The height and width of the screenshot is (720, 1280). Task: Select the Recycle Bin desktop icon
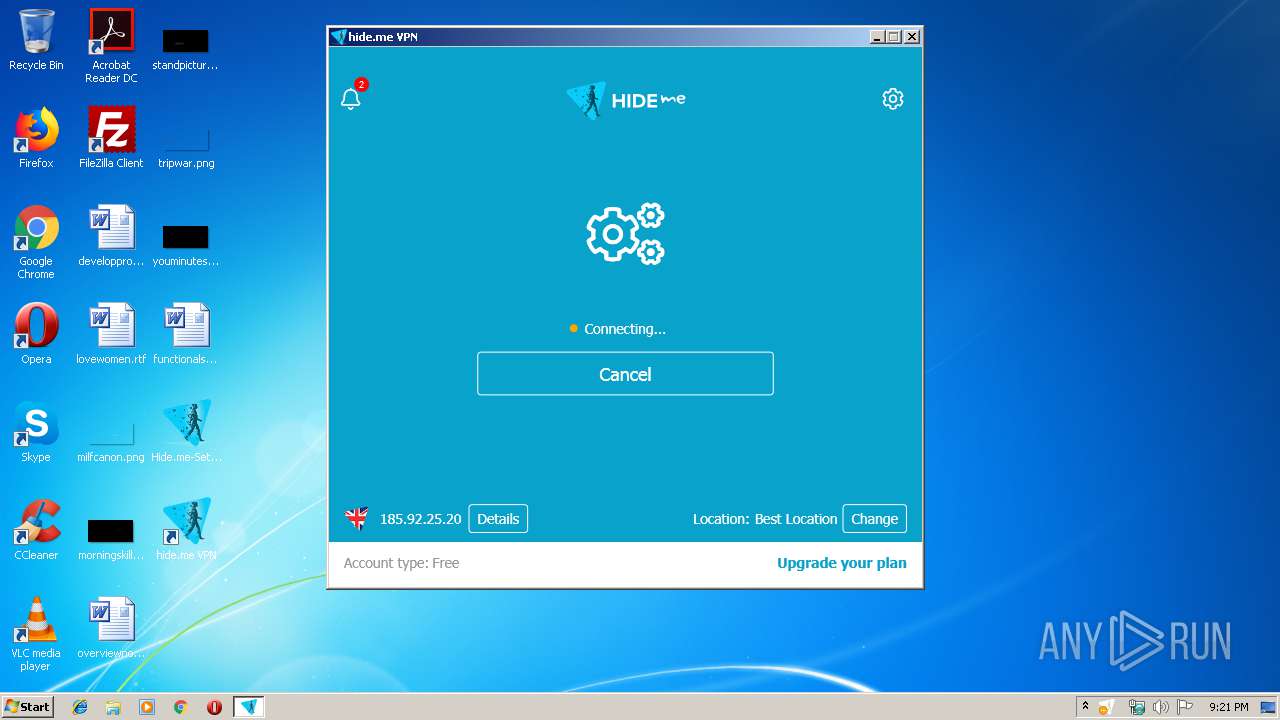point(36,41)
